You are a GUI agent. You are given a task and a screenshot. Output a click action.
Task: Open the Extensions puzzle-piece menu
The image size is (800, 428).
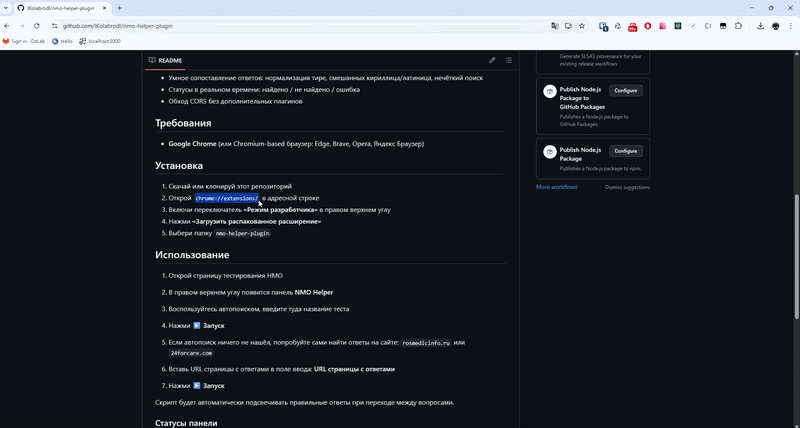tap(738, 26)
